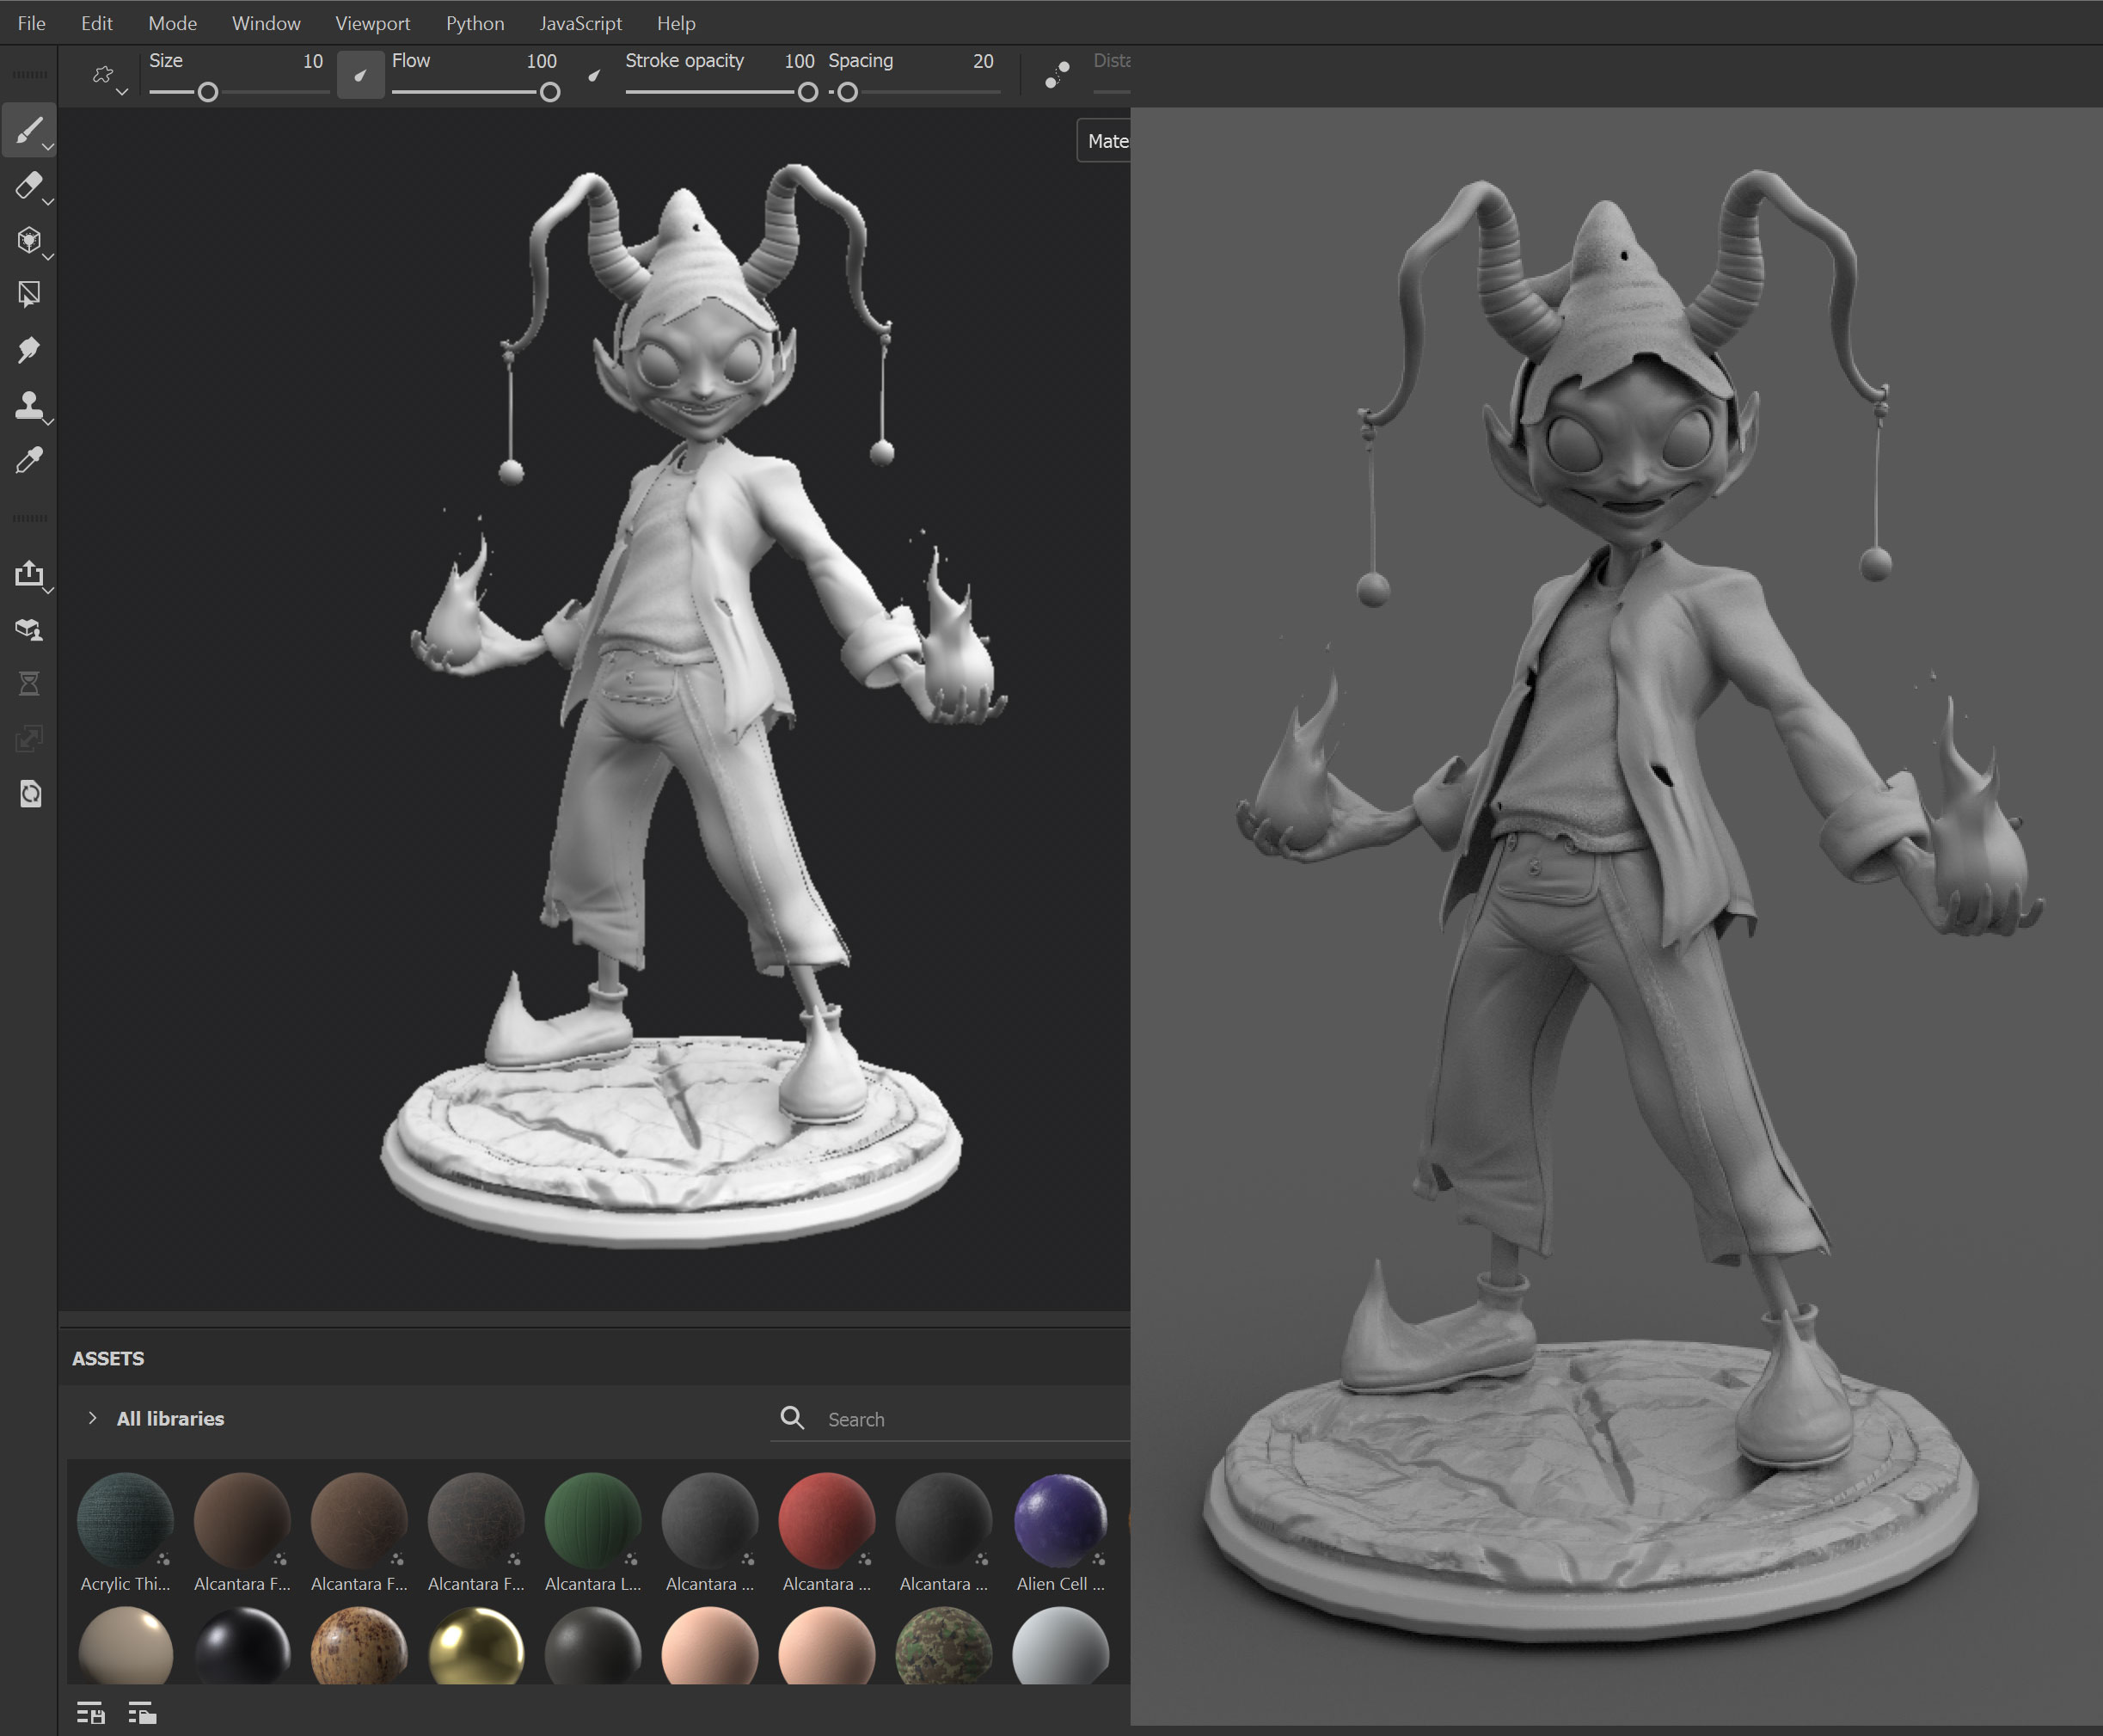2103x1736 pixels.
Task: Open the brush preset dropdown
Action: click(x=107, y=77)
